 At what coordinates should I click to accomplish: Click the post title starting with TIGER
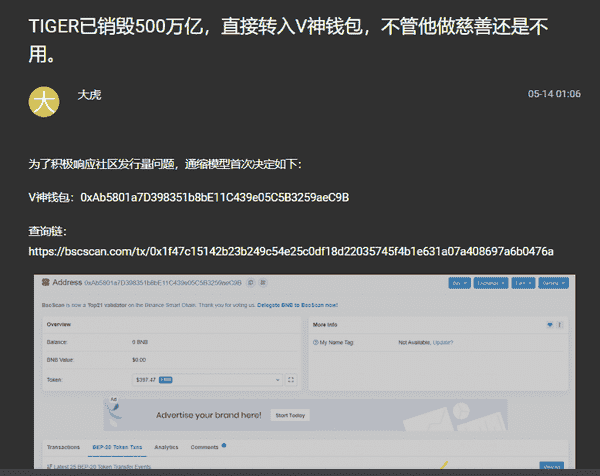289,40
